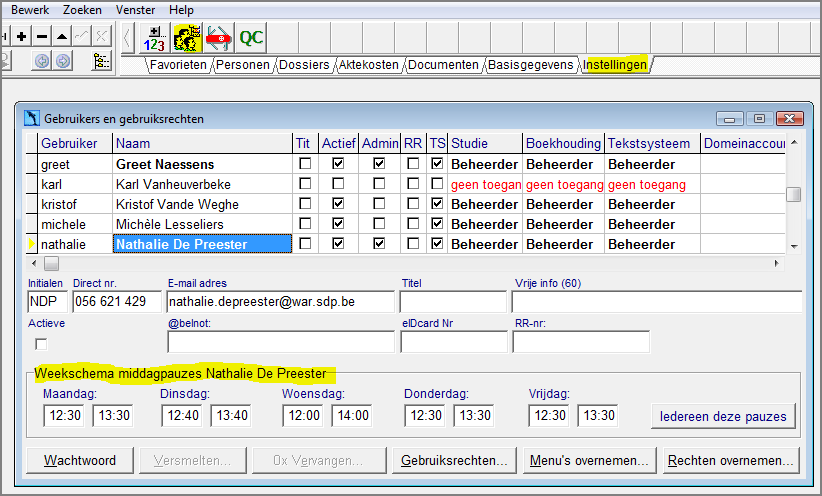Click the Menu's overnemen... button
Image resolution: width=822 pixels, height=496 pixels.
pyautogui.click(x=589, y=460)
